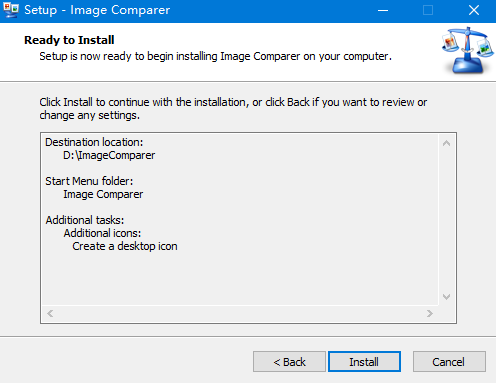Click the balance scales Image Comparer logo

click(467, 51)
